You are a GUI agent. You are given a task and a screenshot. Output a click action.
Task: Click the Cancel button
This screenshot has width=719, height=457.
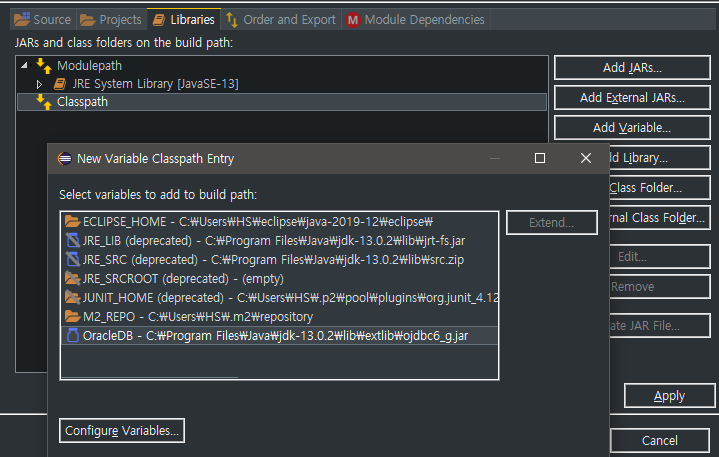[659, 440]
